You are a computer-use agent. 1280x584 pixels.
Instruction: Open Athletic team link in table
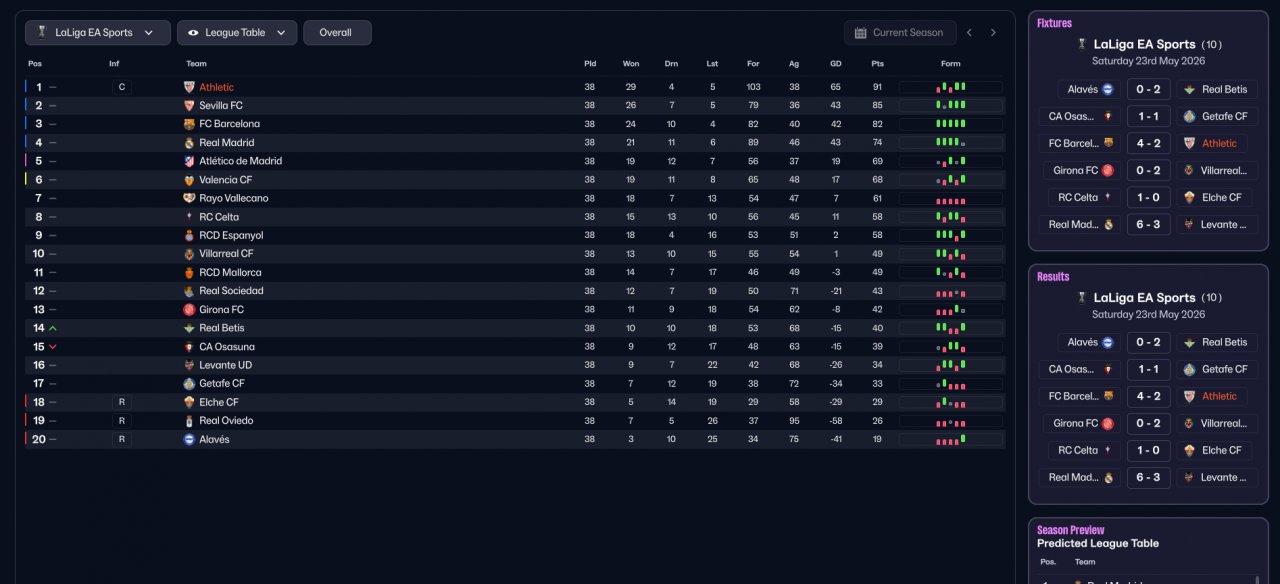coord(217,87)
